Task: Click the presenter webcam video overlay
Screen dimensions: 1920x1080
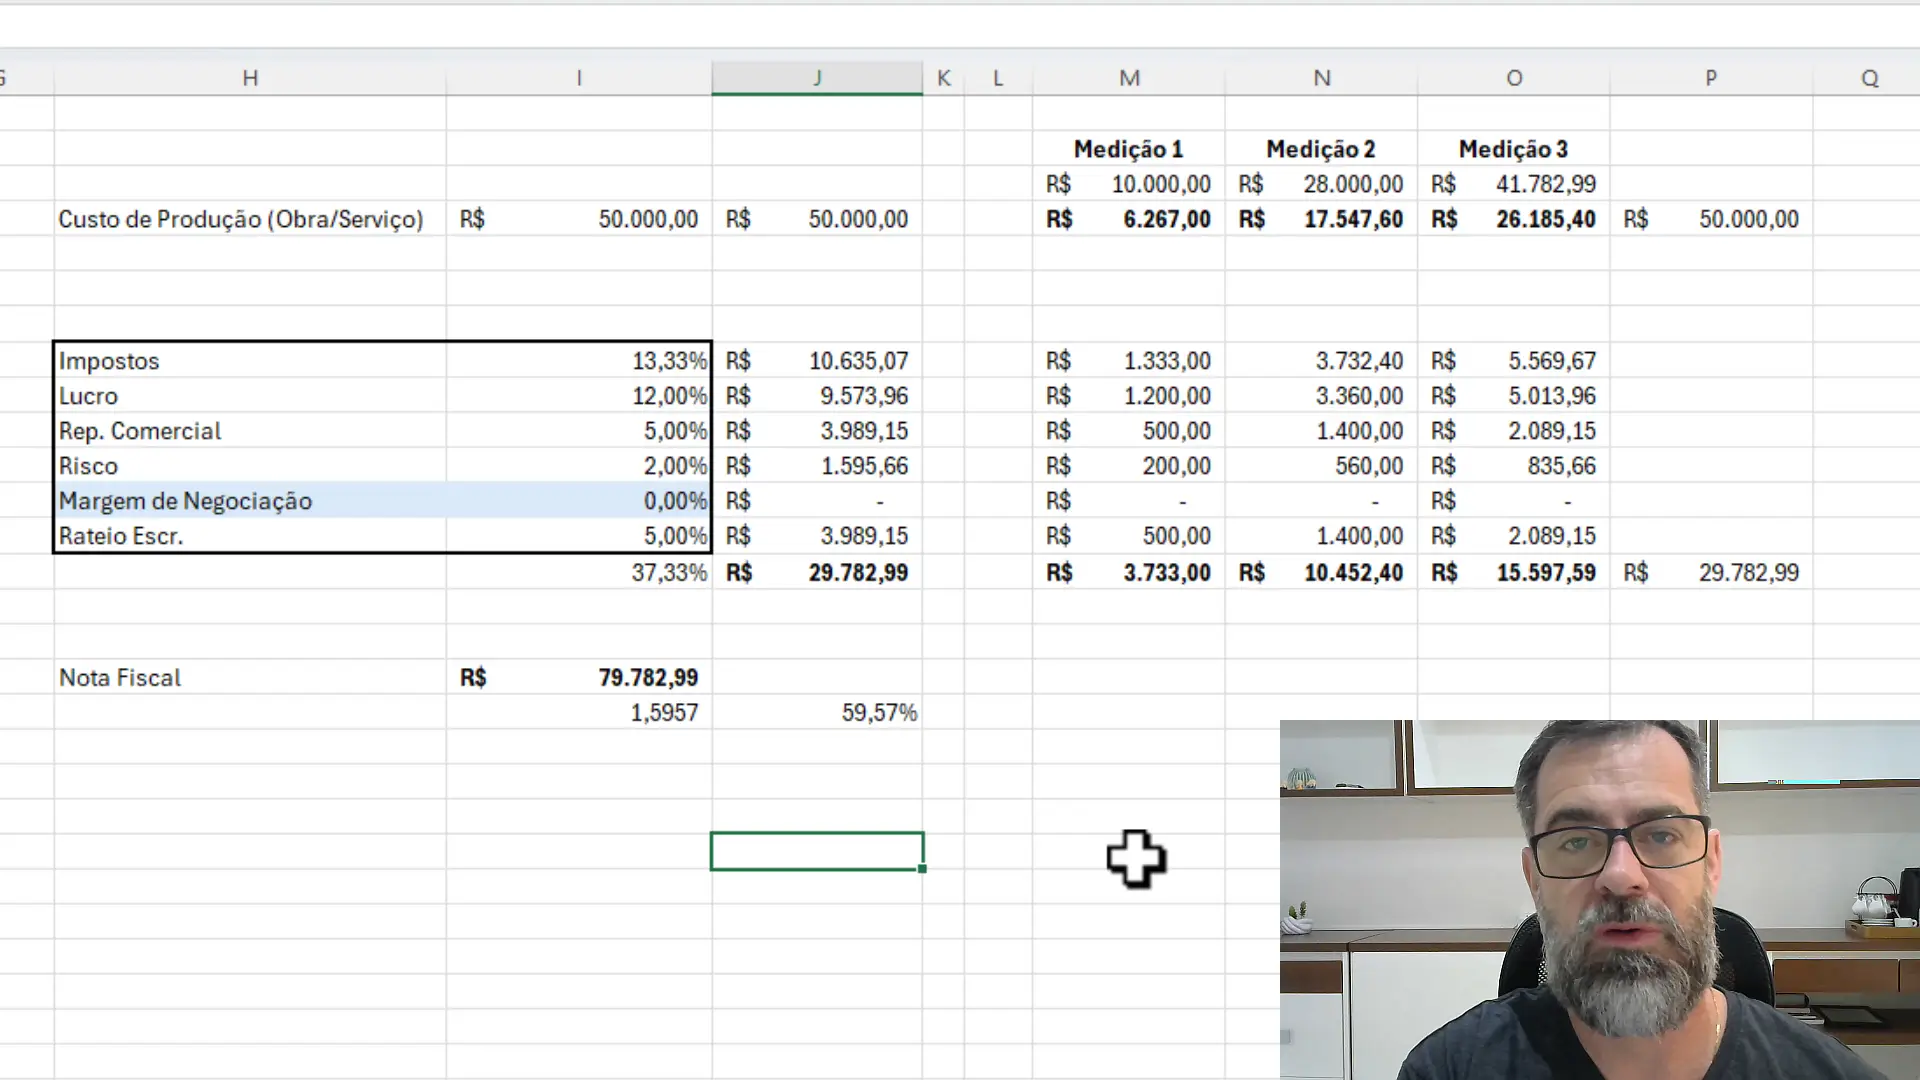Action: (x=1599, y=899)
